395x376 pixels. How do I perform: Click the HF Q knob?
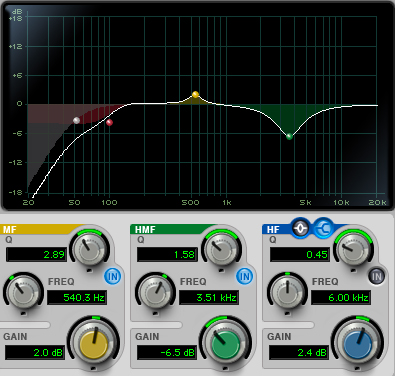tap(354, 249)
